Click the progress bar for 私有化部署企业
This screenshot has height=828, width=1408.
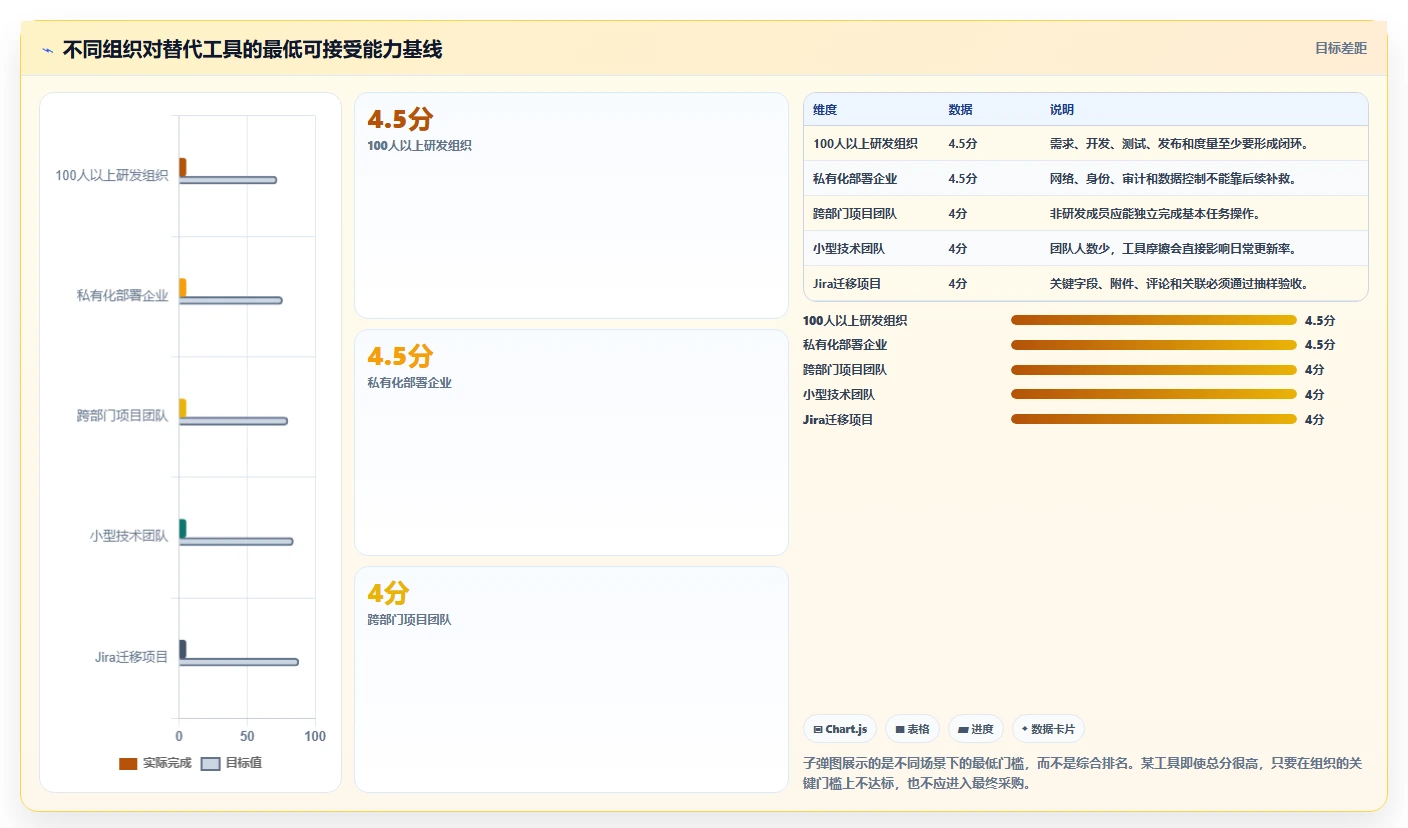pyautogui.click(x=1154, y=345)
